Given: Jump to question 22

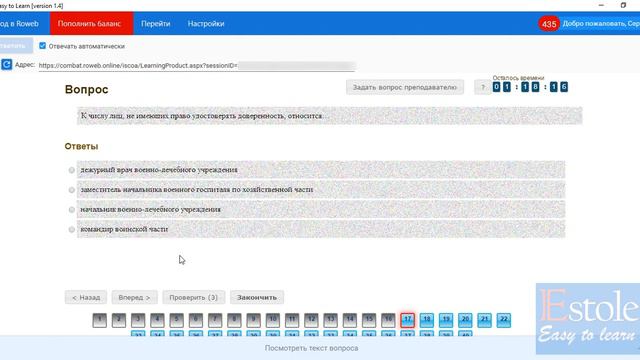Looking at the screenshot, I should [504, 320].
